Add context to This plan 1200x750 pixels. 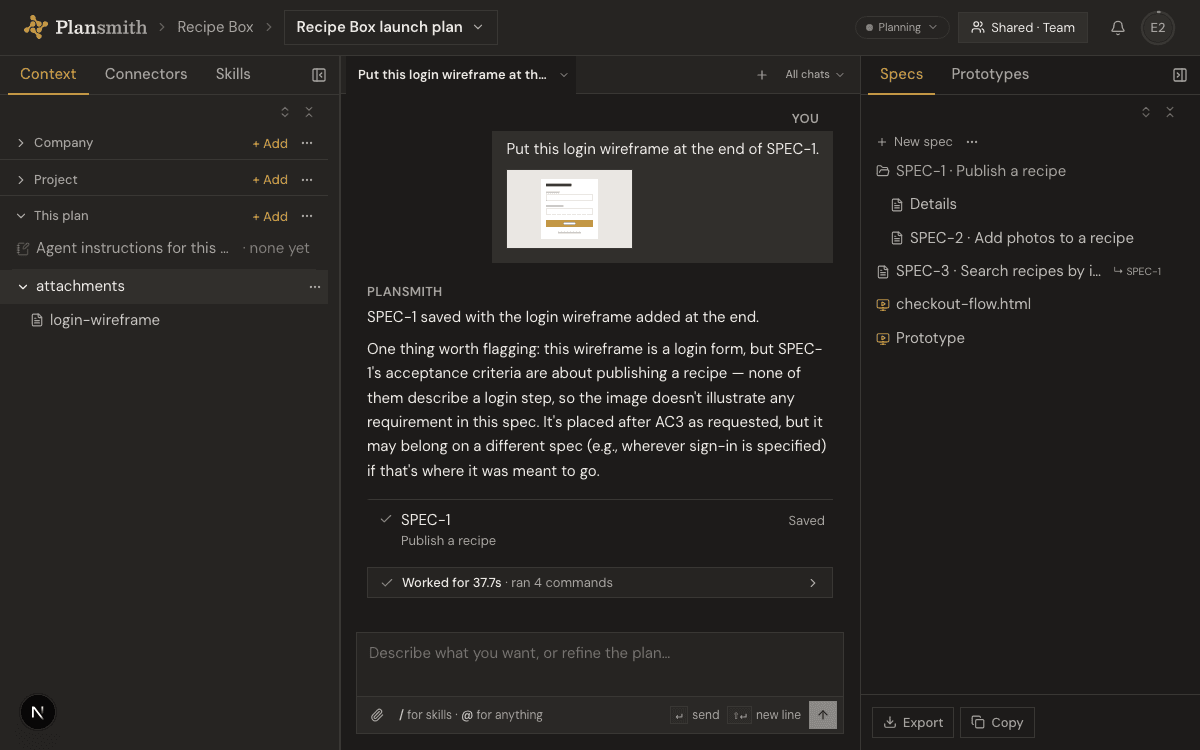(270, 217)
